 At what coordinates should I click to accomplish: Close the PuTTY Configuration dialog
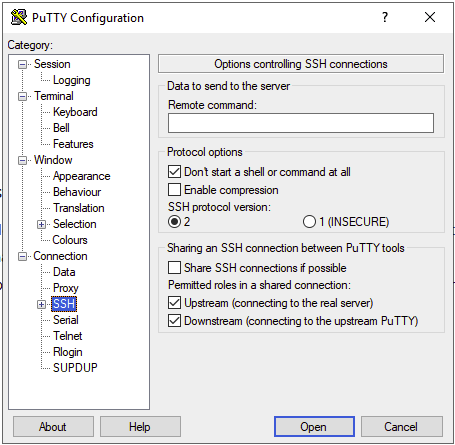tap(430, 17)
